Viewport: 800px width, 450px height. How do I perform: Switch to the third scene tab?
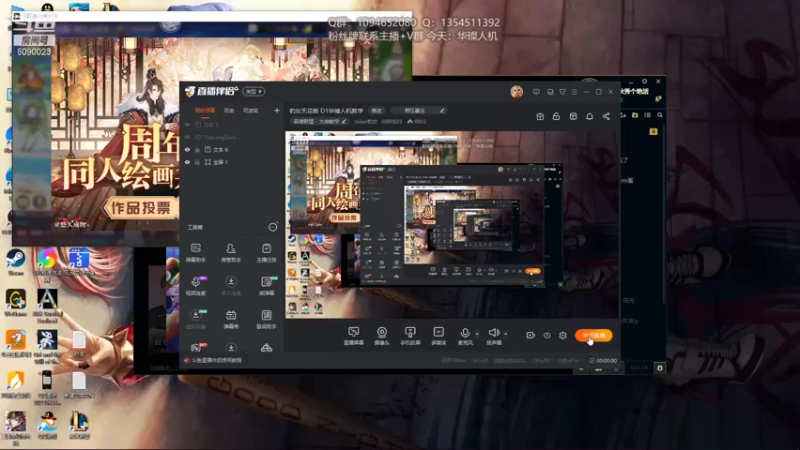click(251, 110)
